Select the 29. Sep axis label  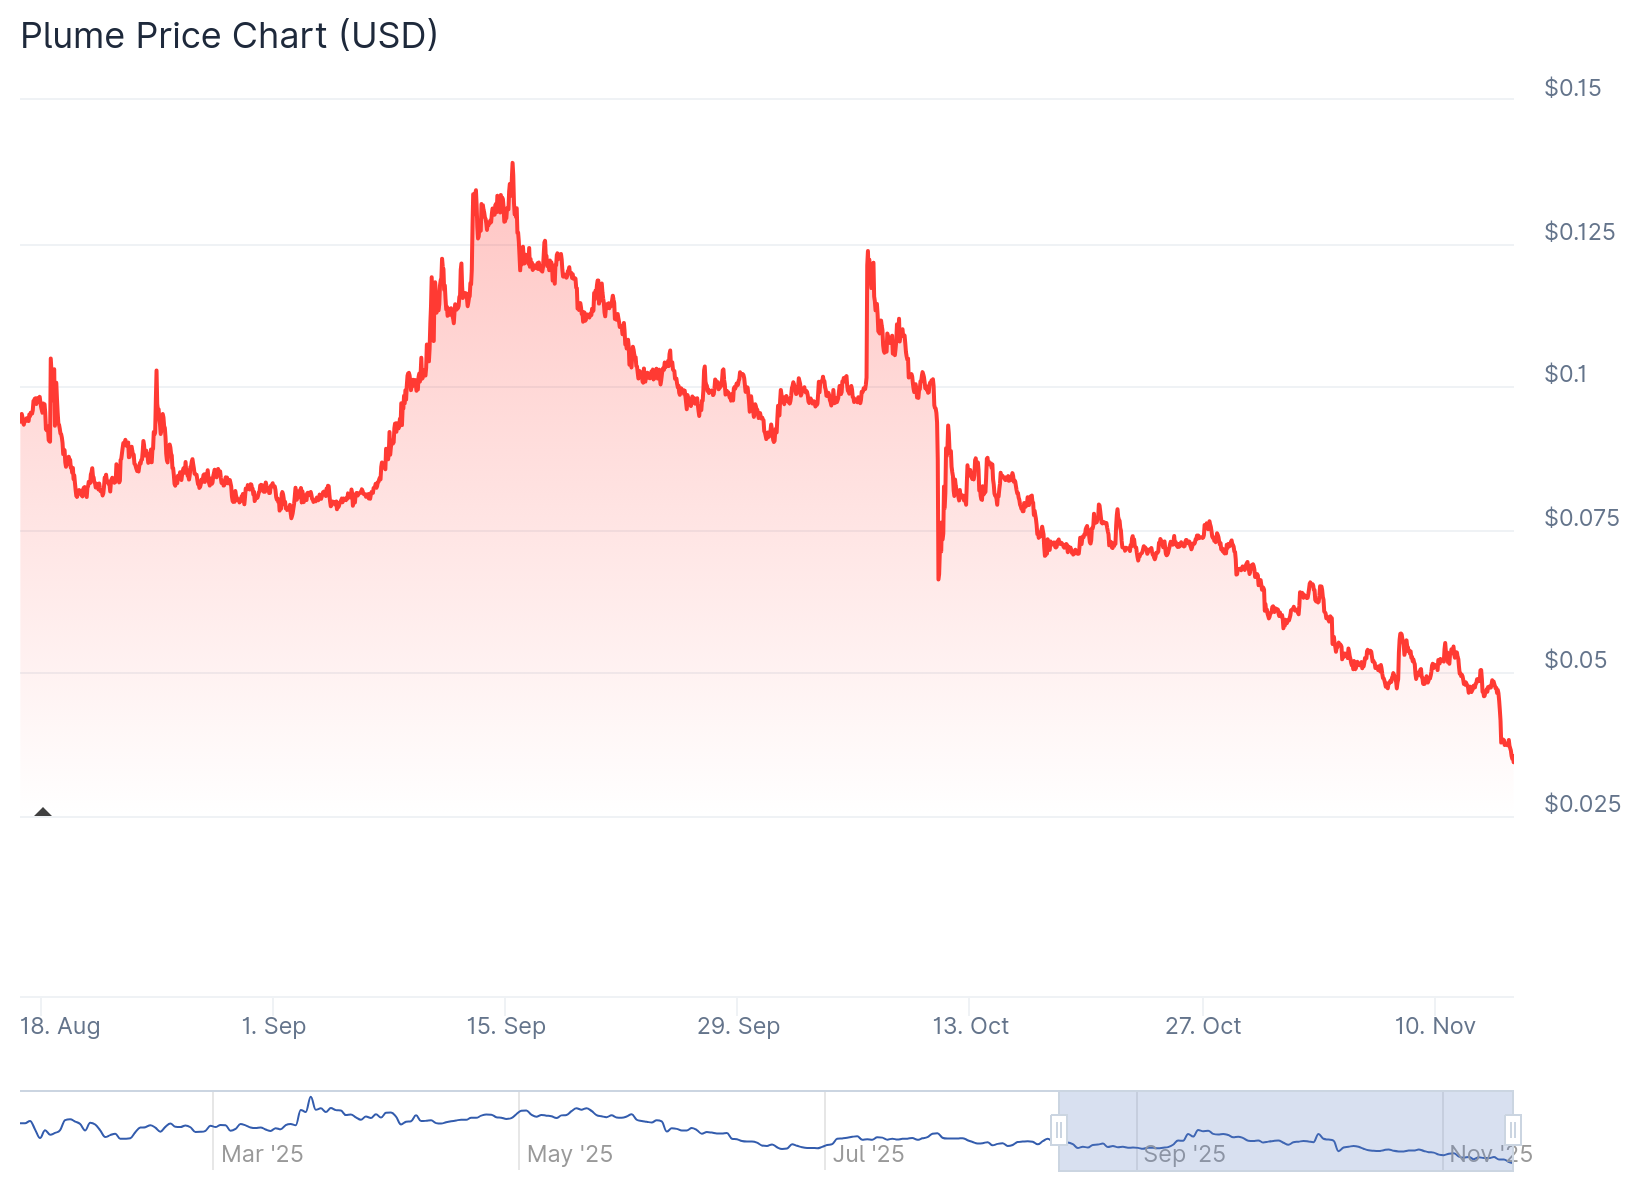[738, 1026]
